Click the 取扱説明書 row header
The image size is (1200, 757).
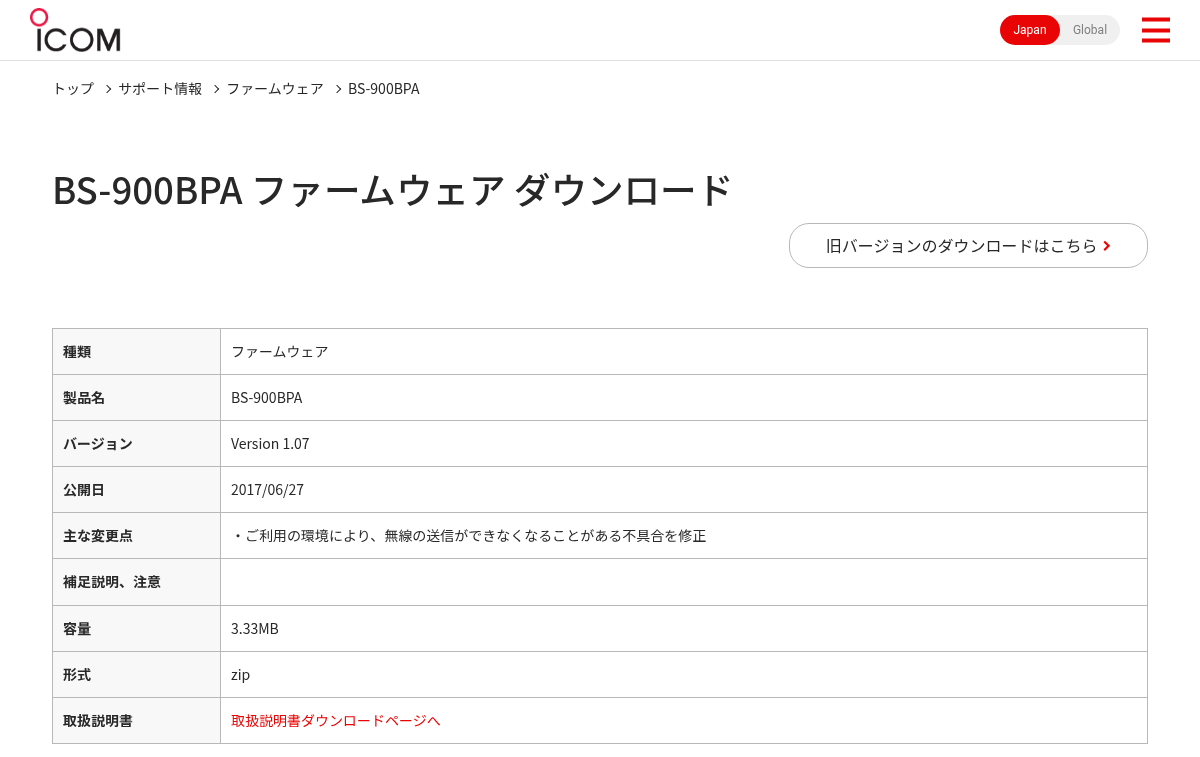[136, 720]
